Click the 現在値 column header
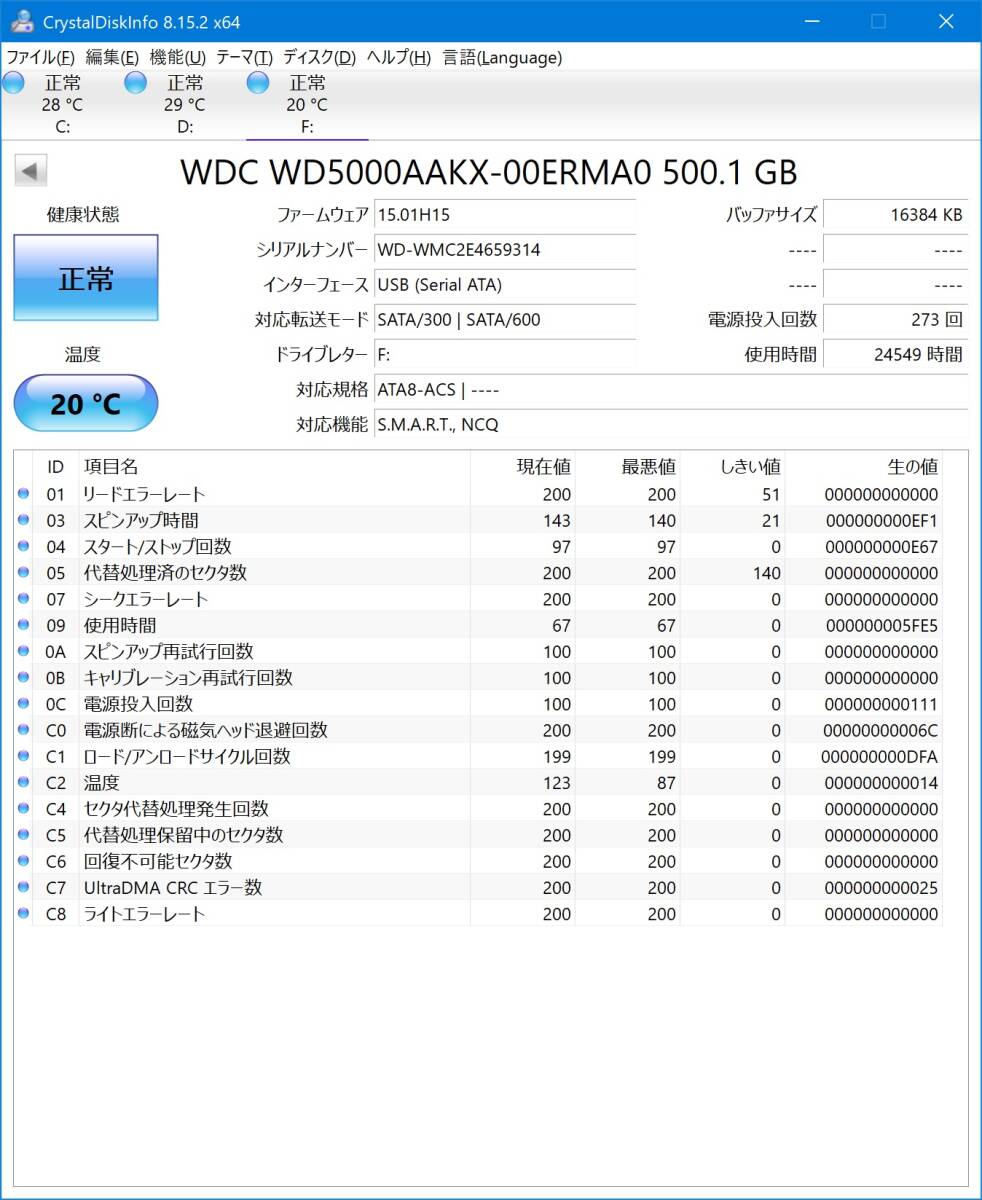 (x=523, y=466)
